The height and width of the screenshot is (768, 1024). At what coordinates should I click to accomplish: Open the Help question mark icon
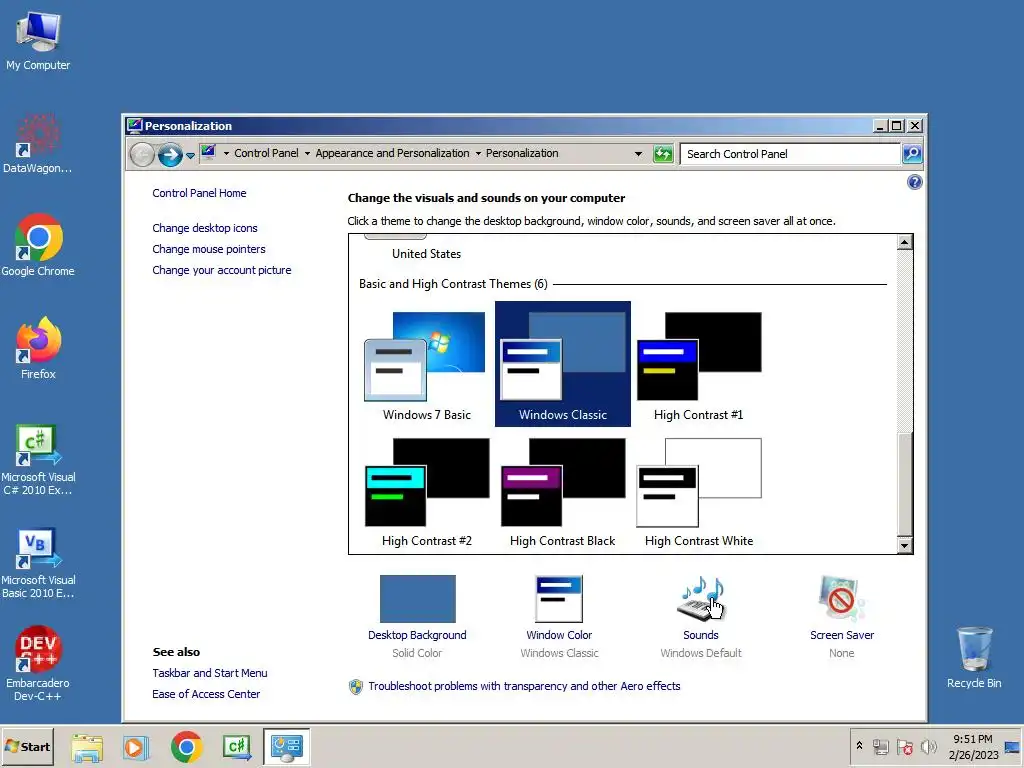click(x=915, y=182)
